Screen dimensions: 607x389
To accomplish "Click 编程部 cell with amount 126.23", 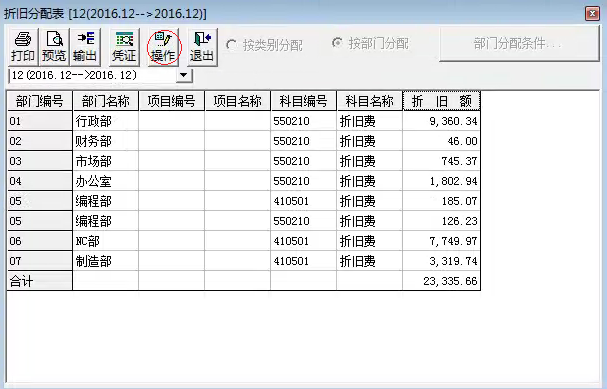I will (x=105, y=221).
